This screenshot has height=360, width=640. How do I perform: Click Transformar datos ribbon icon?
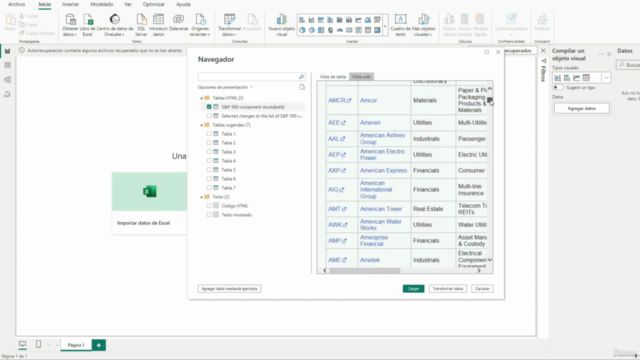coord(229,24)
